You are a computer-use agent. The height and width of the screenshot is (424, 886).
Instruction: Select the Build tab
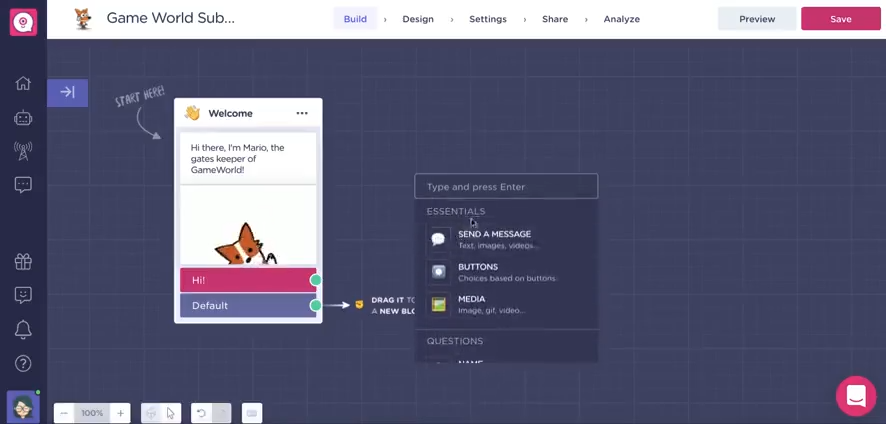coord(355,19)
